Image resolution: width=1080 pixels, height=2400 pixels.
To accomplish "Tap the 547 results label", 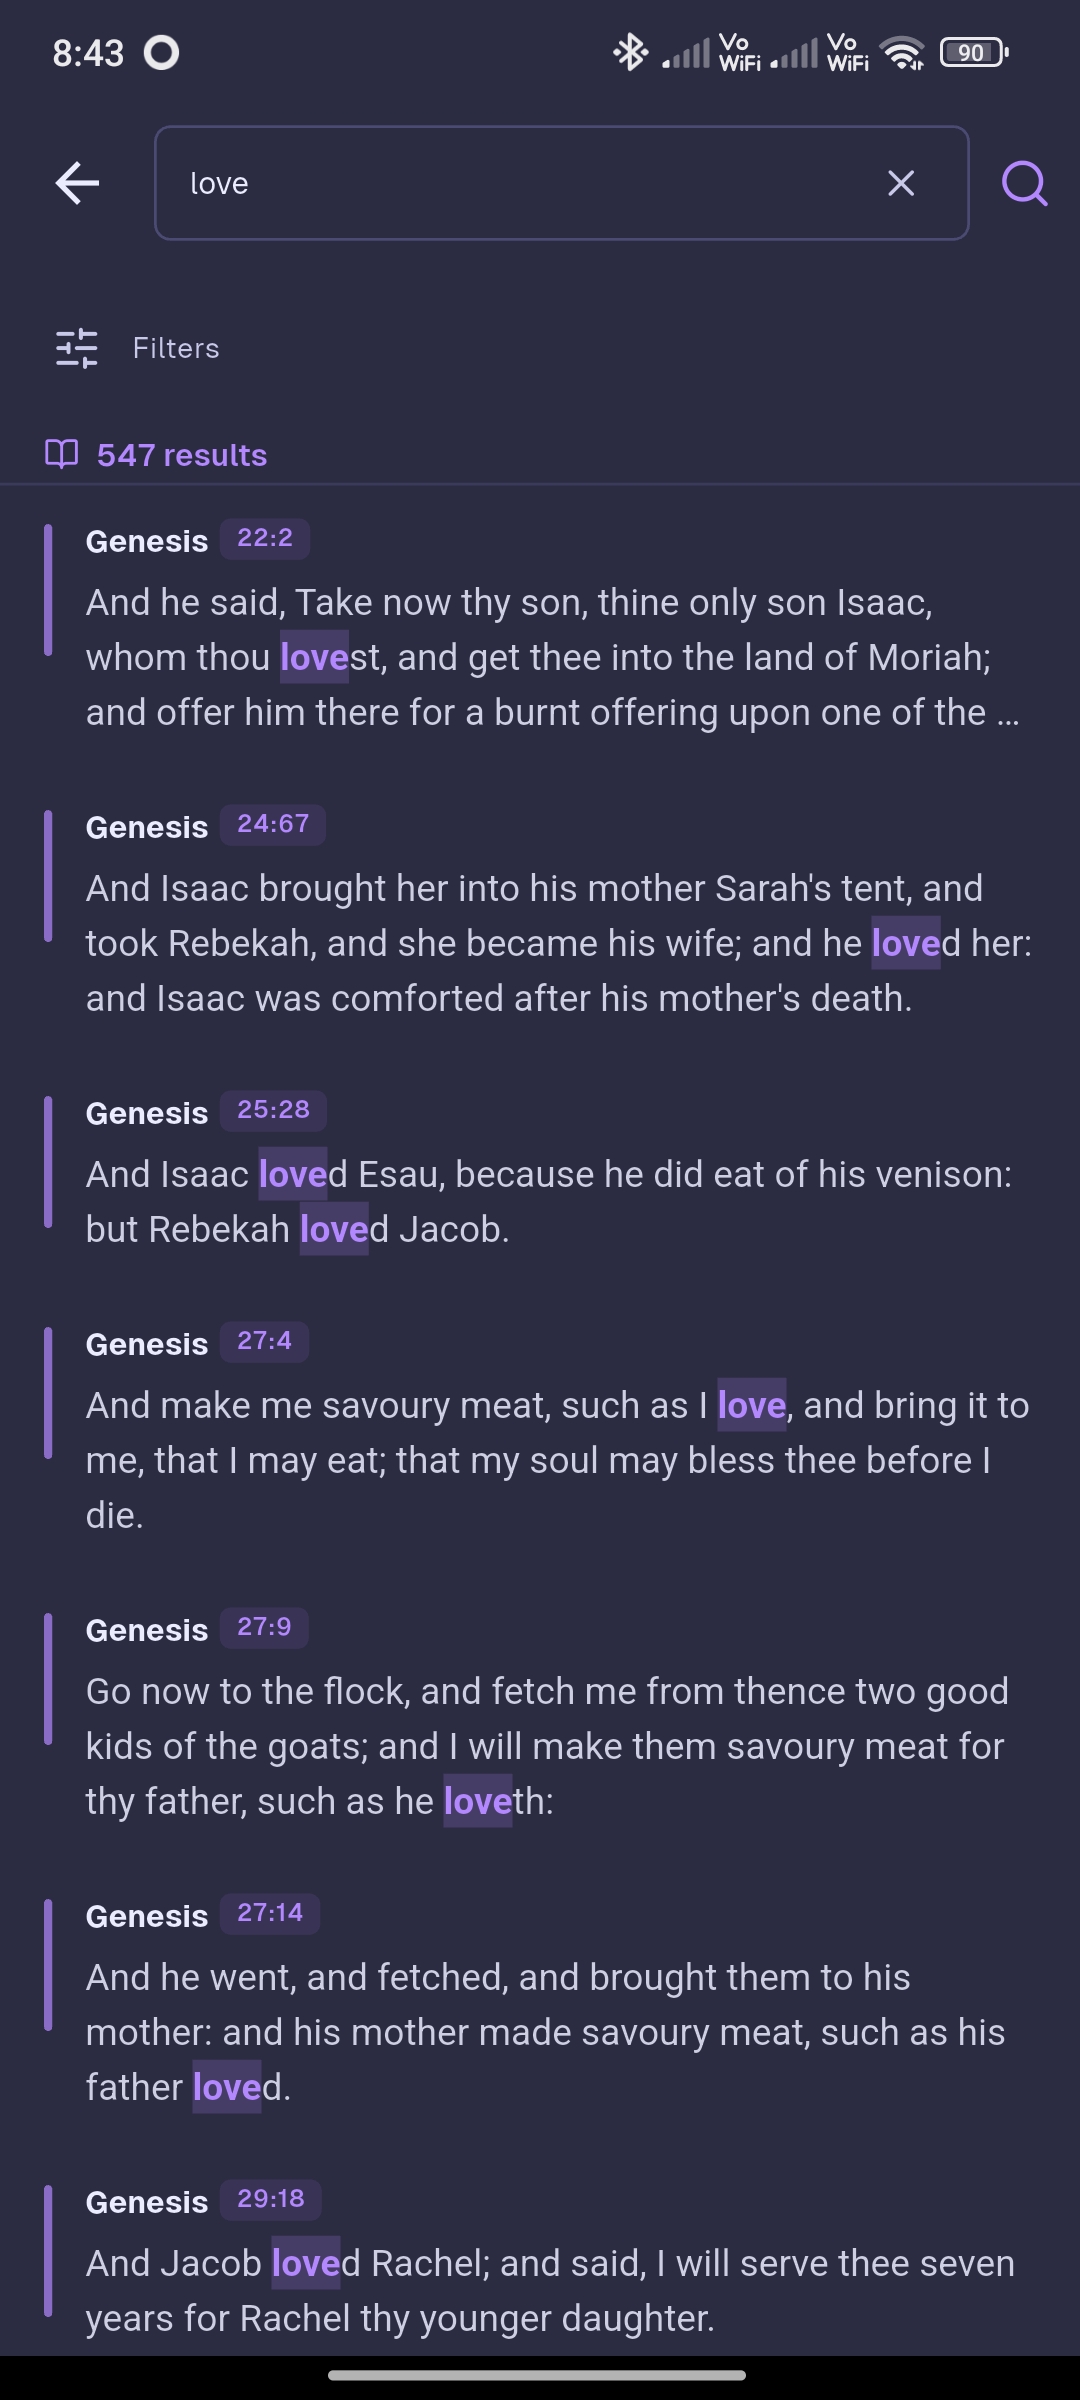I will coord(181,455).
